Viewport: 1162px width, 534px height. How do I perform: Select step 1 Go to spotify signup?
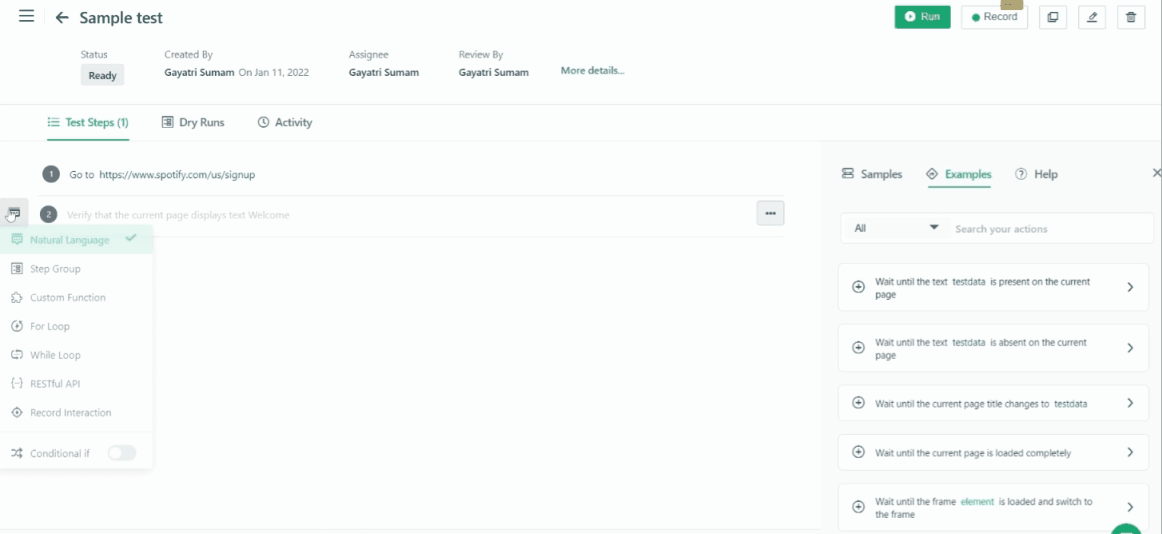click(x=411, y=175)
